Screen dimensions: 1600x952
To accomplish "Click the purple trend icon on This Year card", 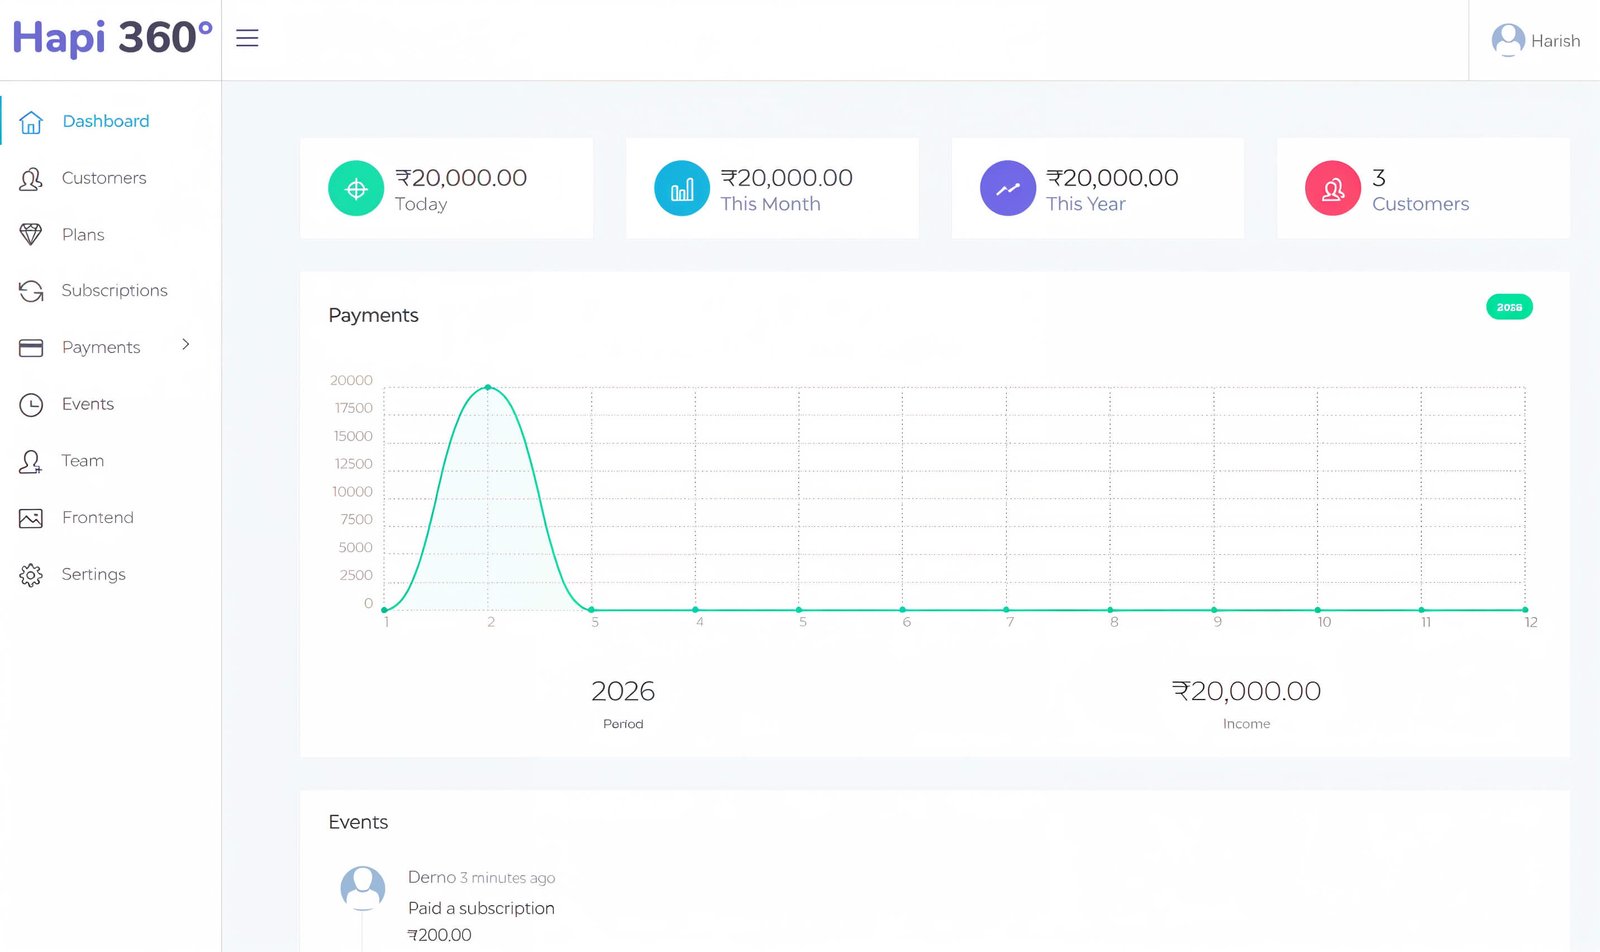I will coord(1007,188).
